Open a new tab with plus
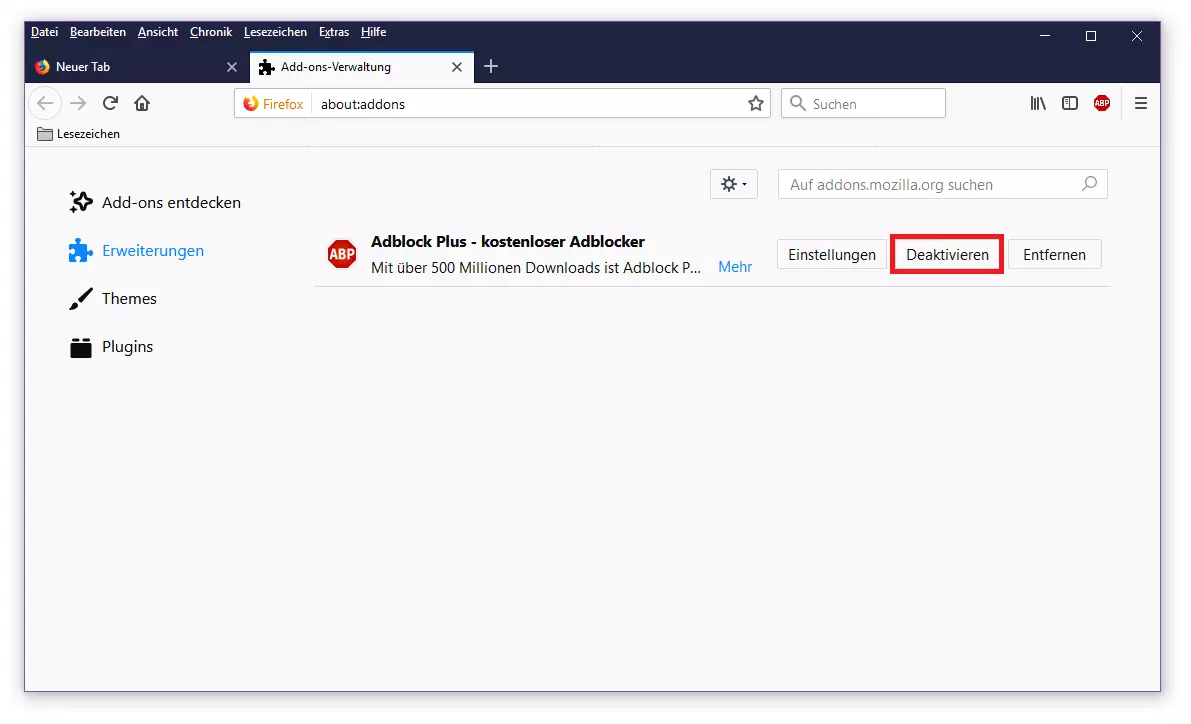1191x724 pixels. (491, 66)
